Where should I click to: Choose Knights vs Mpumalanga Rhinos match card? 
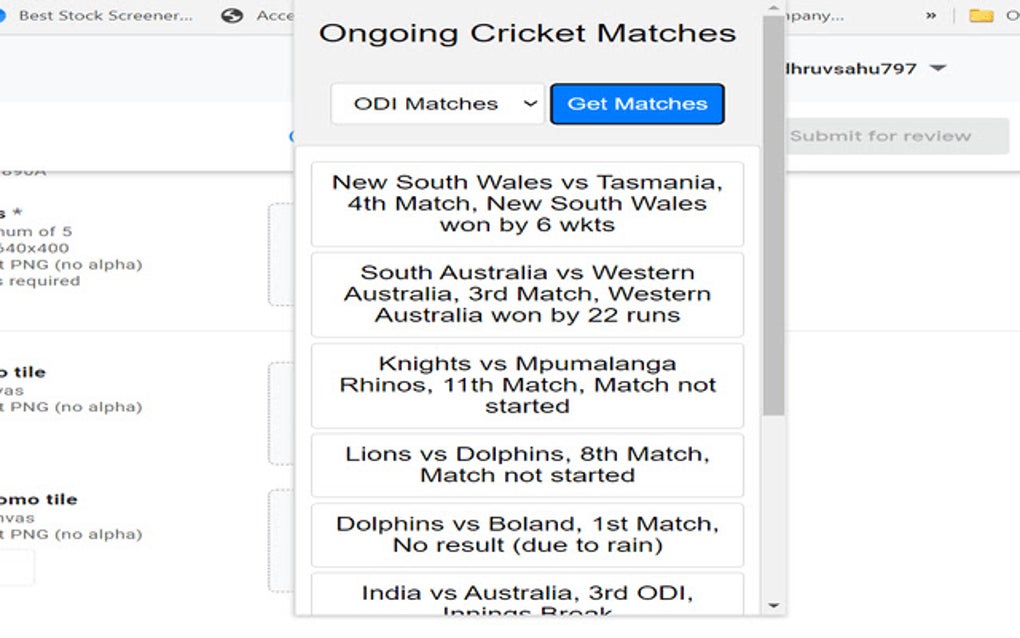(x=527, y=385)
